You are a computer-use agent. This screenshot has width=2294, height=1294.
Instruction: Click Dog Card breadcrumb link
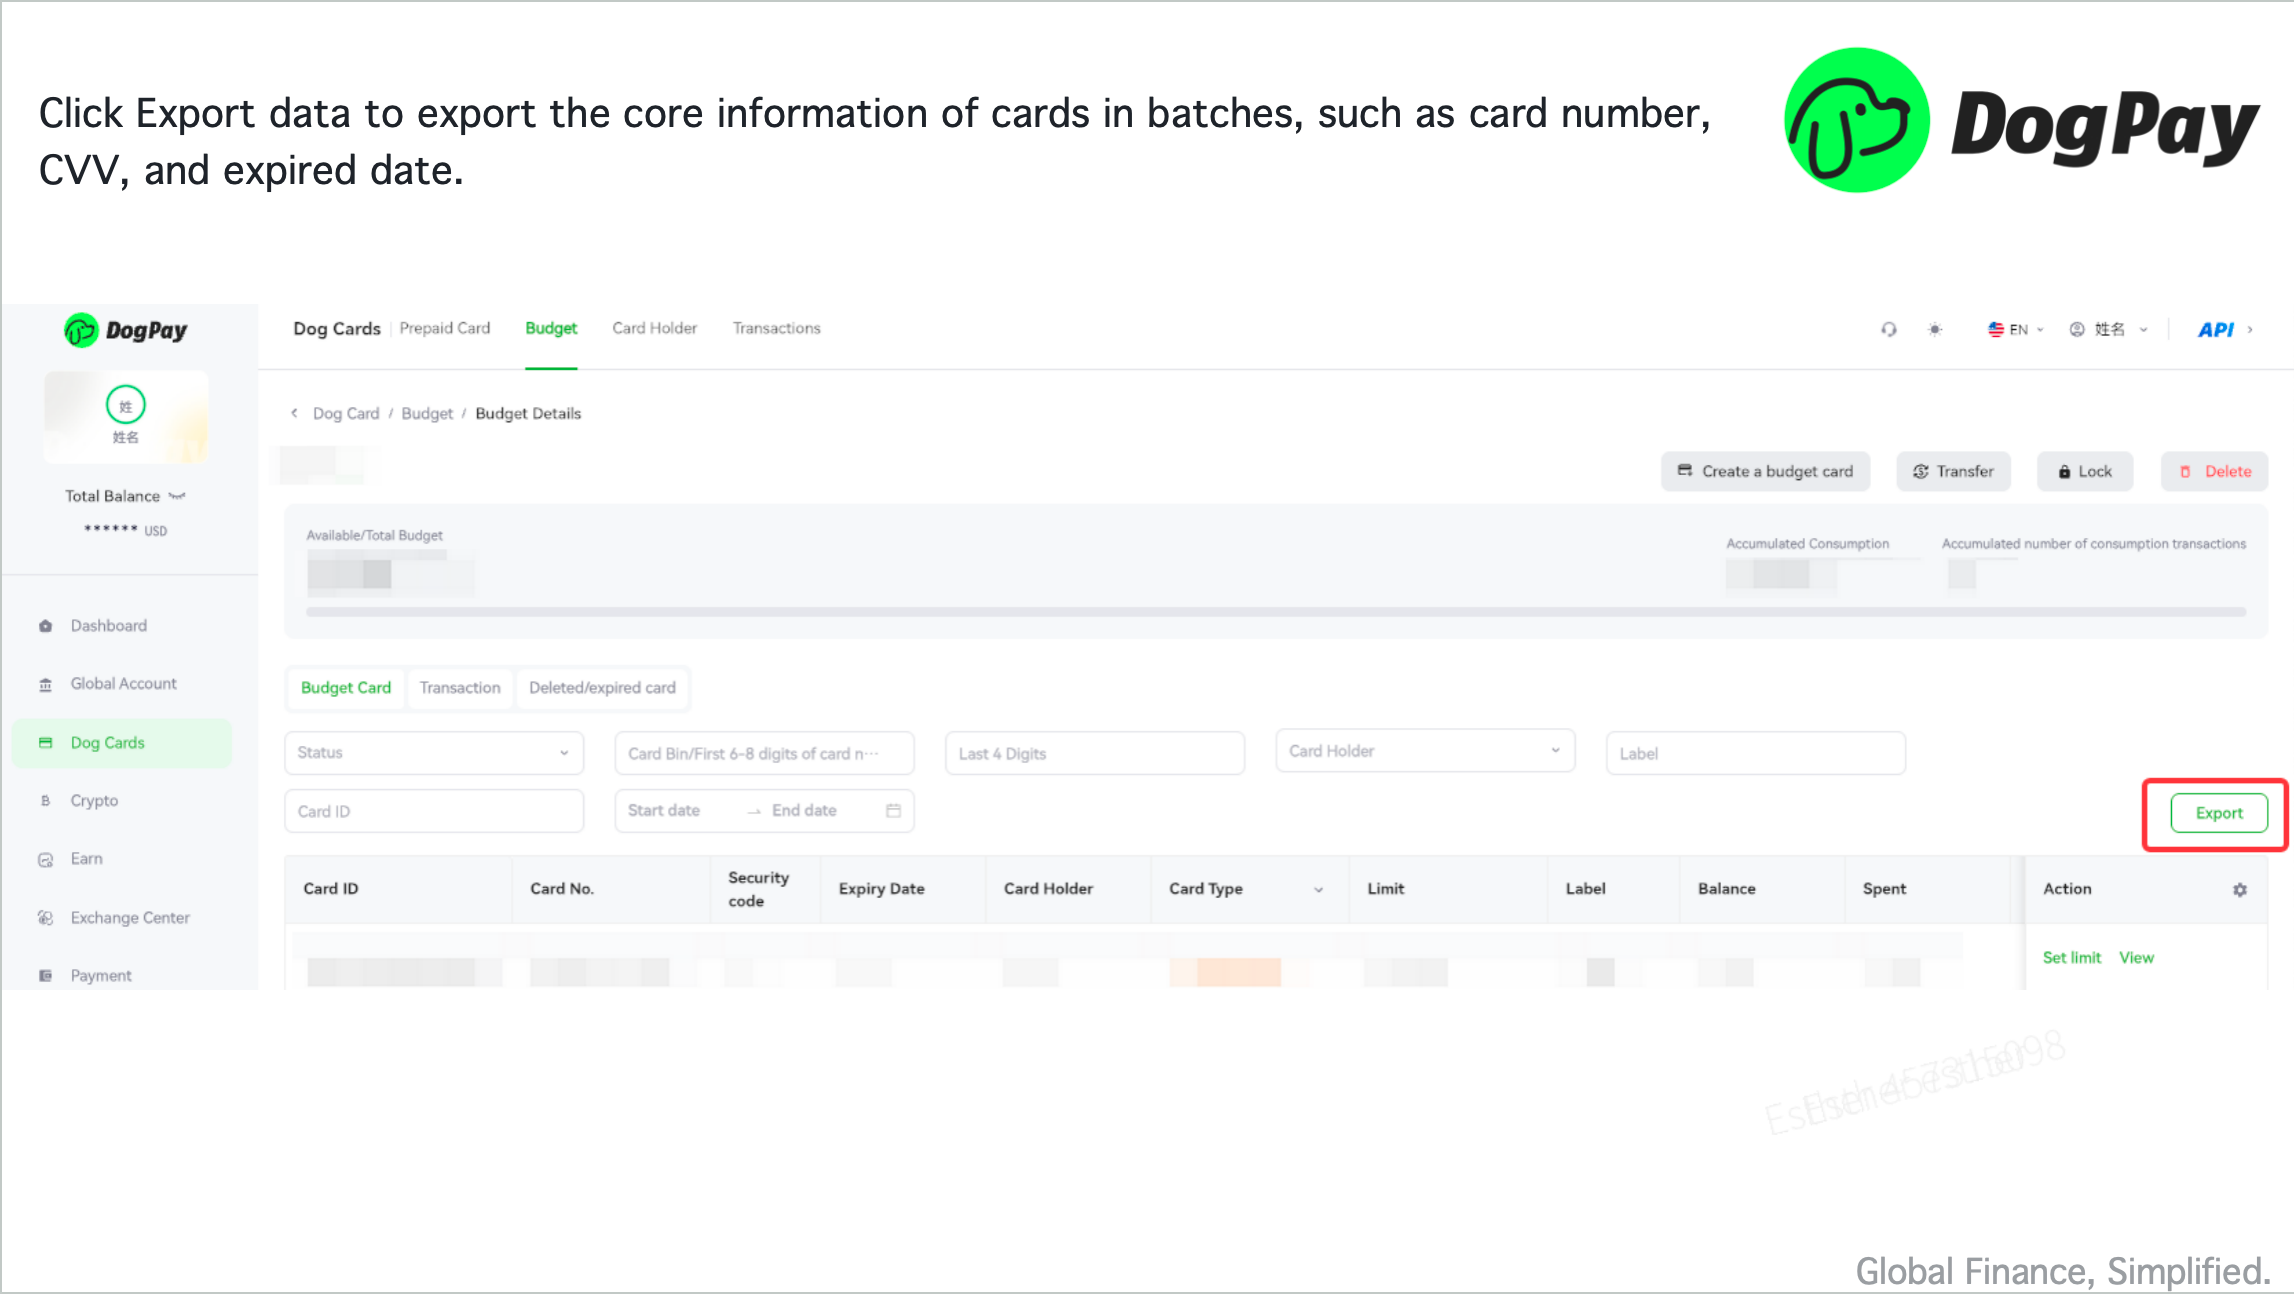[346, 413]
